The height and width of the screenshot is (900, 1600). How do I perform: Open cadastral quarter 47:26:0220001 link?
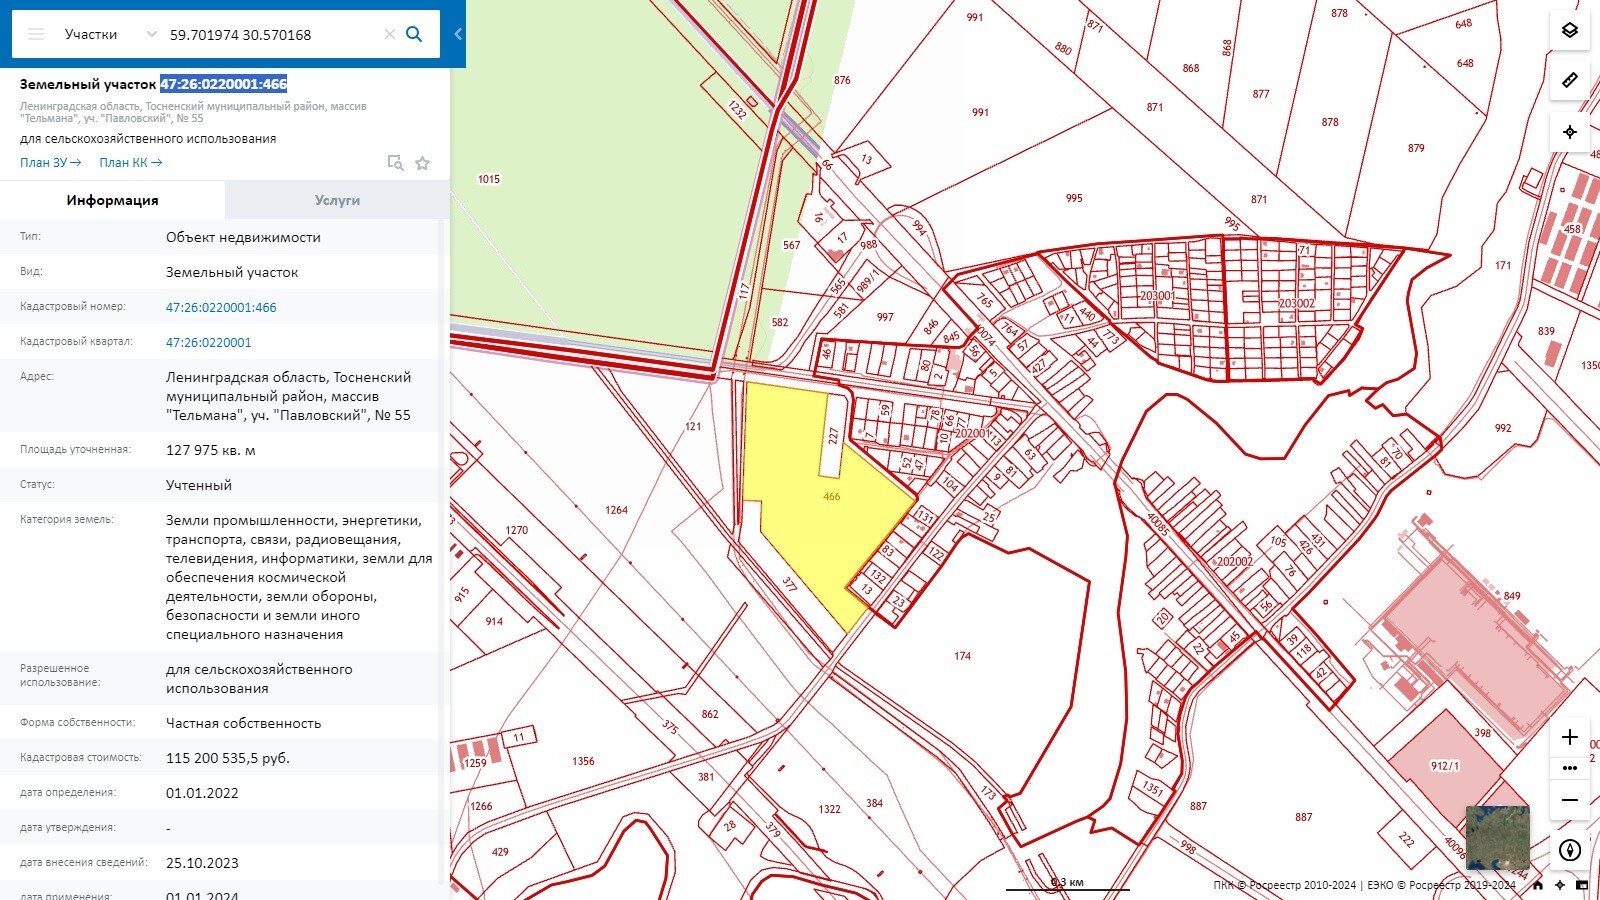(209, 342)
